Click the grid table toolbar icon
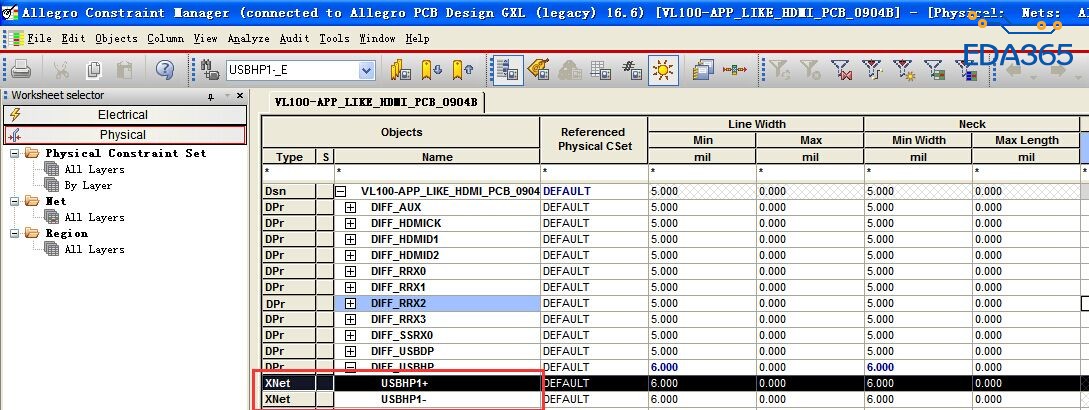The width and height of the screenshot is (1089, 410). coord(601,69)
